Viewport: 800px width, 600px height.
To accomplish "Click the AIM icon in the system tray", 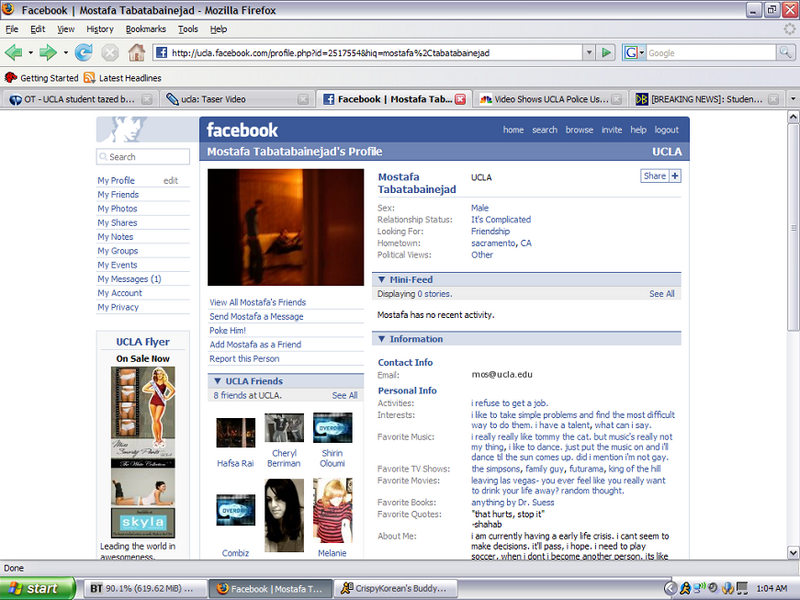I will pos(685,588).
